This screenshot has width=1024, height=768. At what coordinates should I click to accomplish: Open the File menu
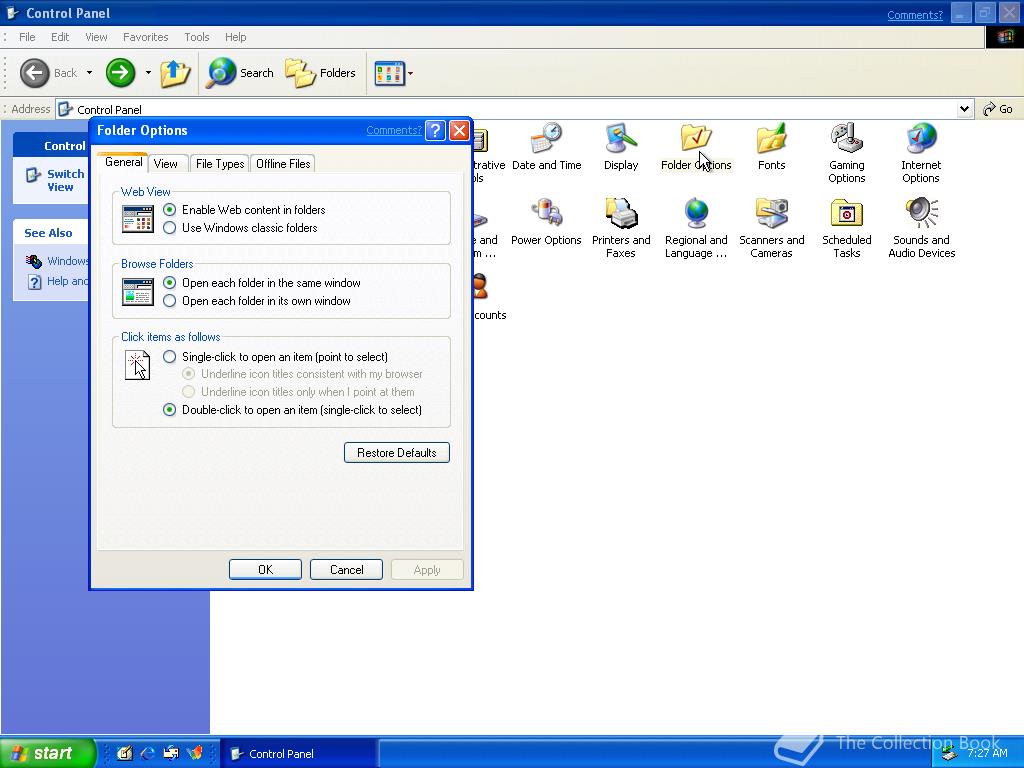click(x=27, y=37)
